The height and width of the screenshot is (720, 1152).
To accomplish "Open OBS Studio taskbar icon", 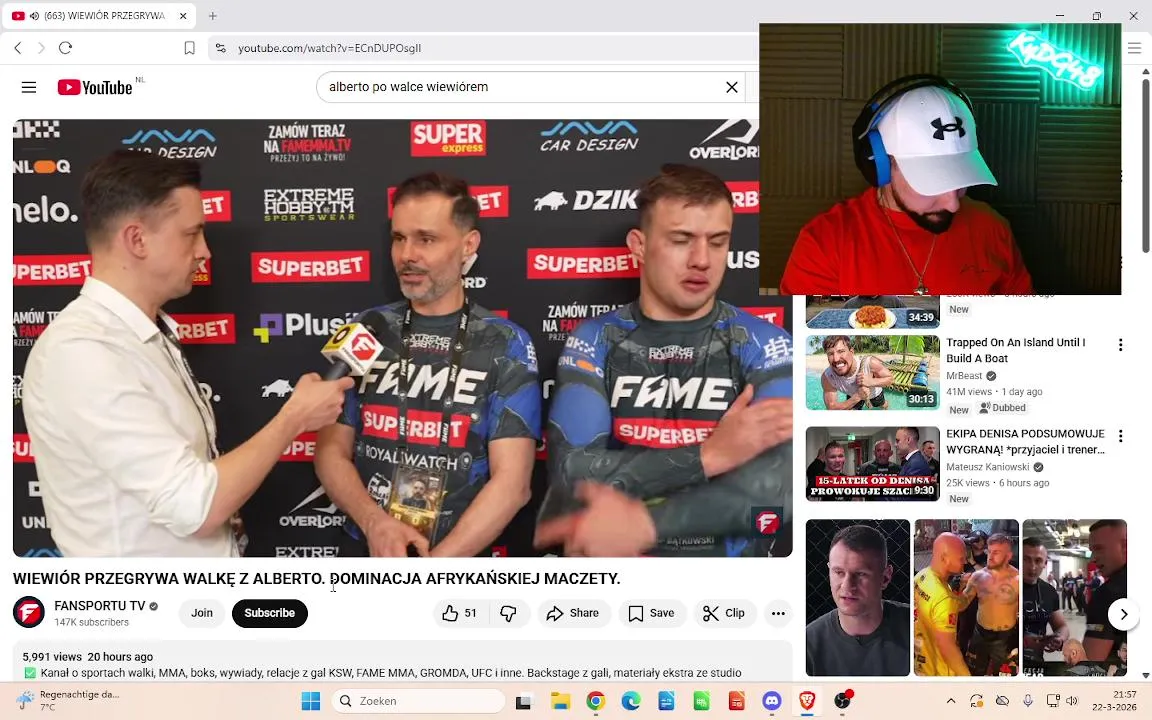I will pos(843,702).
